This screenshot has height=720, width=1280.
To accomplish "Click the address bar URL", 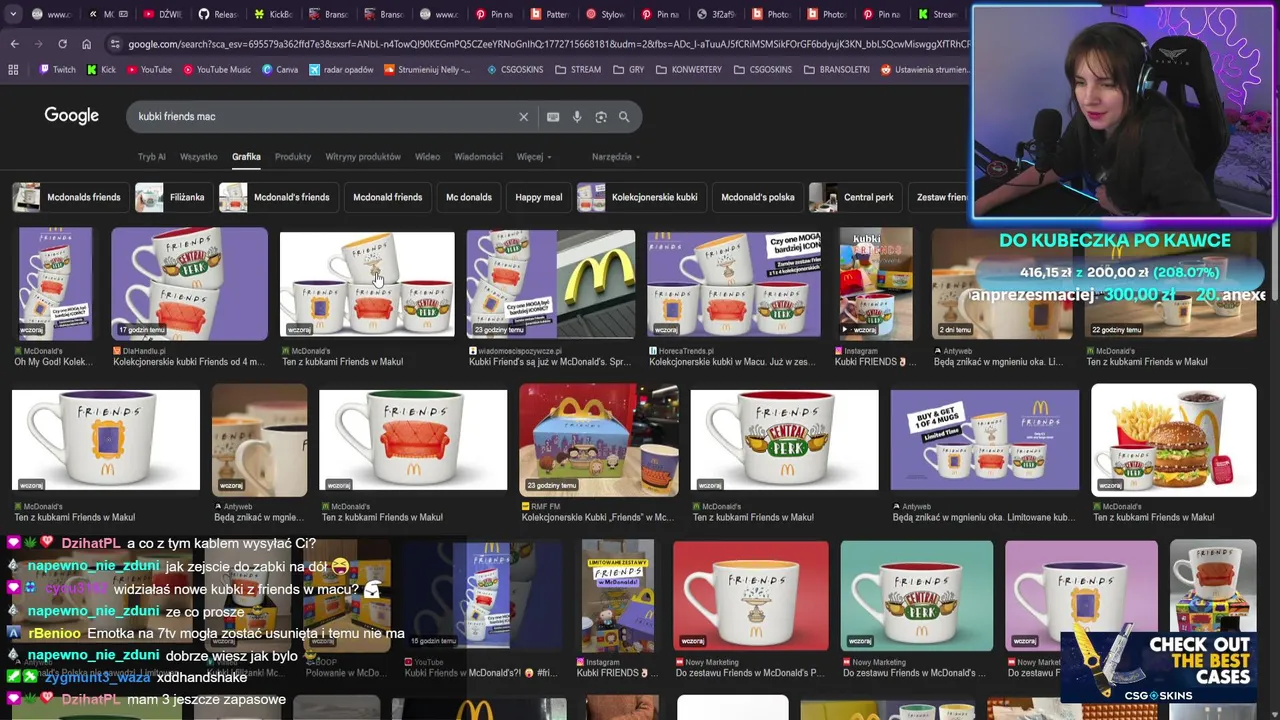I will [548, 44].
